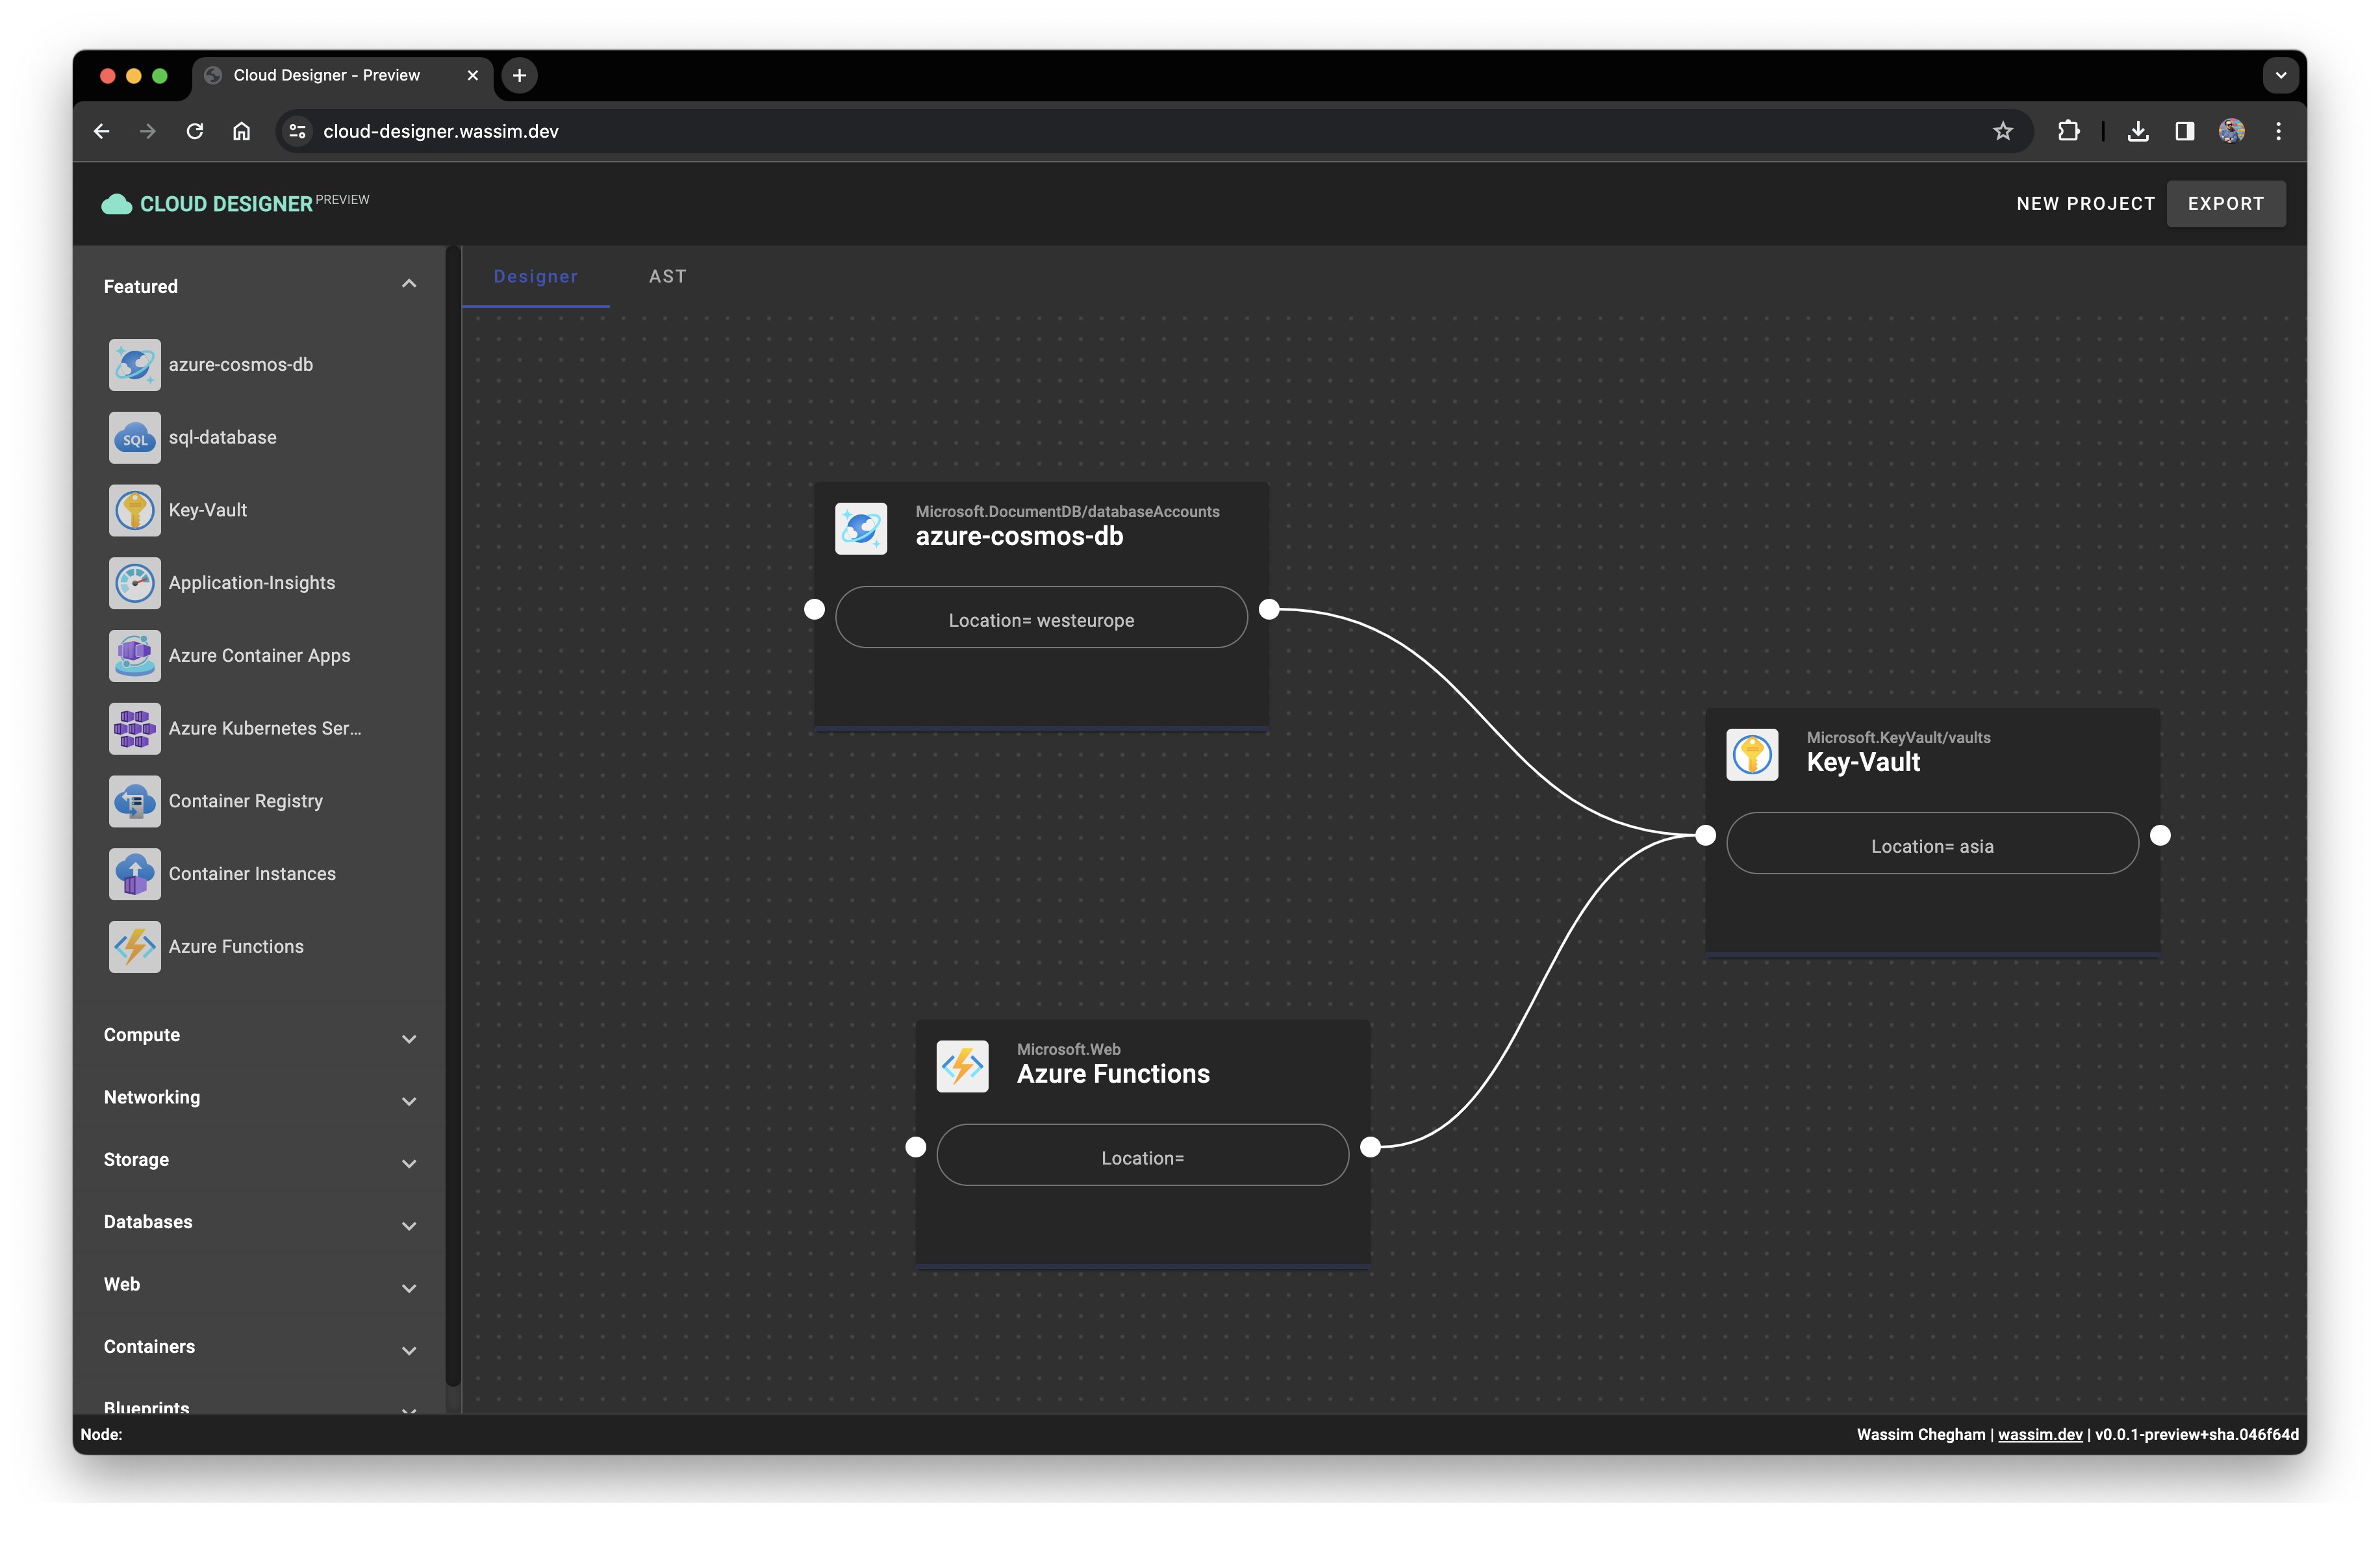
Task: Expand the Compute section
Action: 409,1039
